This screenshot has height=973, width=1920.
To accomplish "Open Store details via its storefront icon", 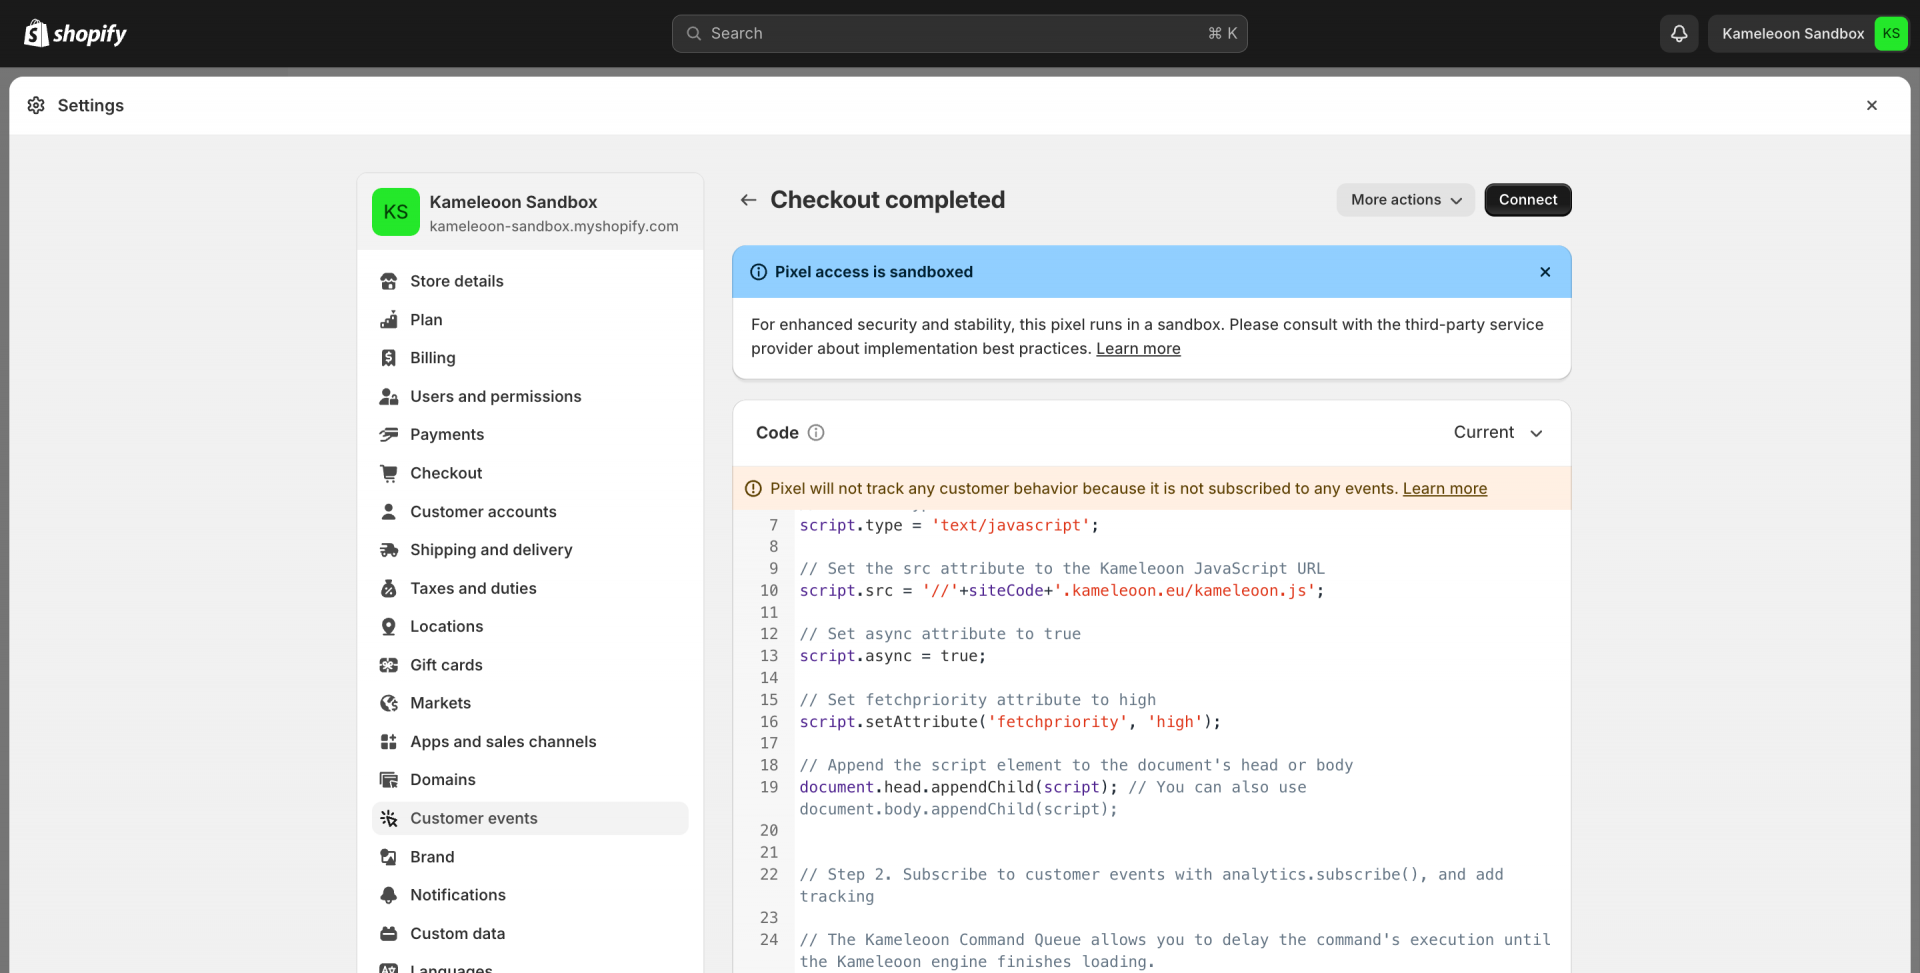I will [x=389, y=282].
